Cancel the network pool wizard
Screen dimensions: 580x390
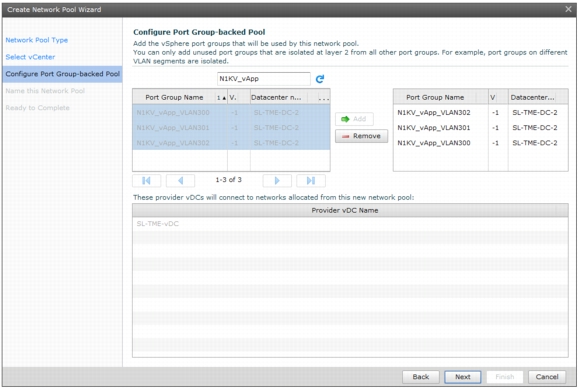click(x=547, y=377)
